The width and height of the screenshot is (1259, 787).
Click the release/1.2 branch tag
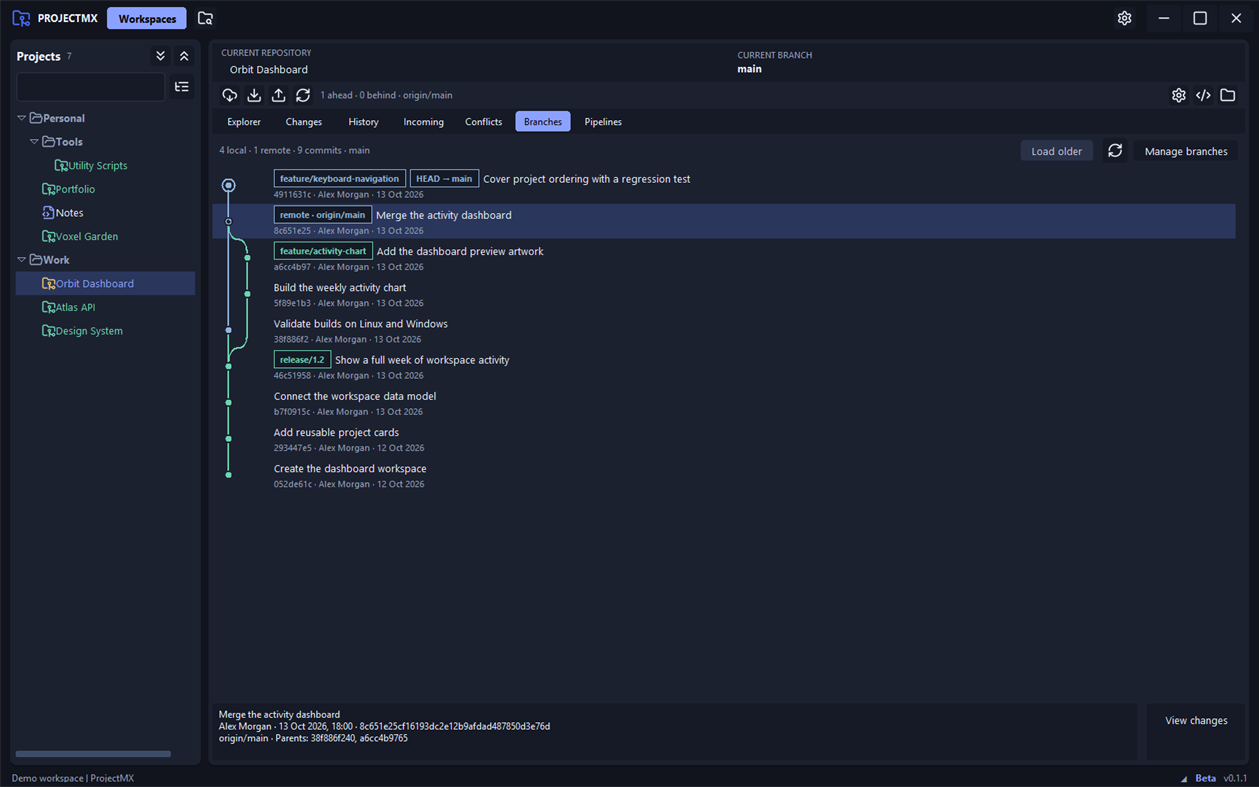coord(302,360)
